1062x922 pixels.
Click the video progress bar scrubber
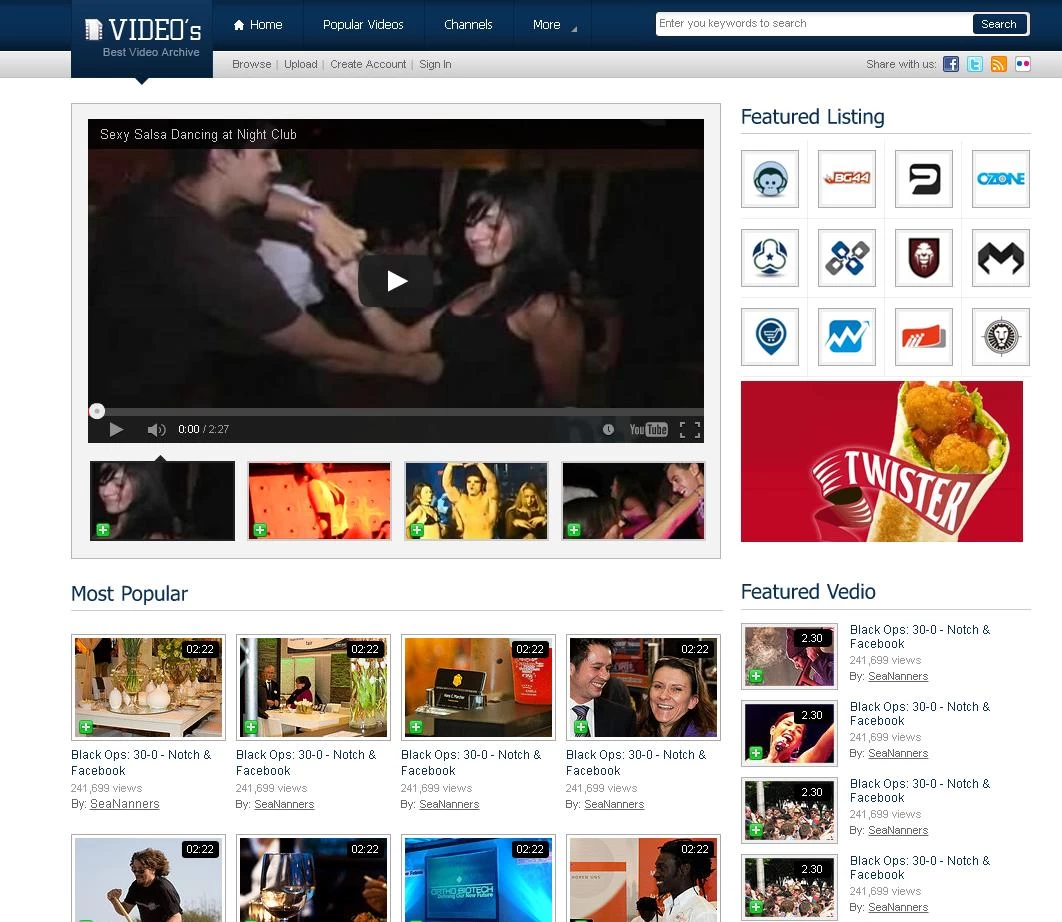pos(97,411)
